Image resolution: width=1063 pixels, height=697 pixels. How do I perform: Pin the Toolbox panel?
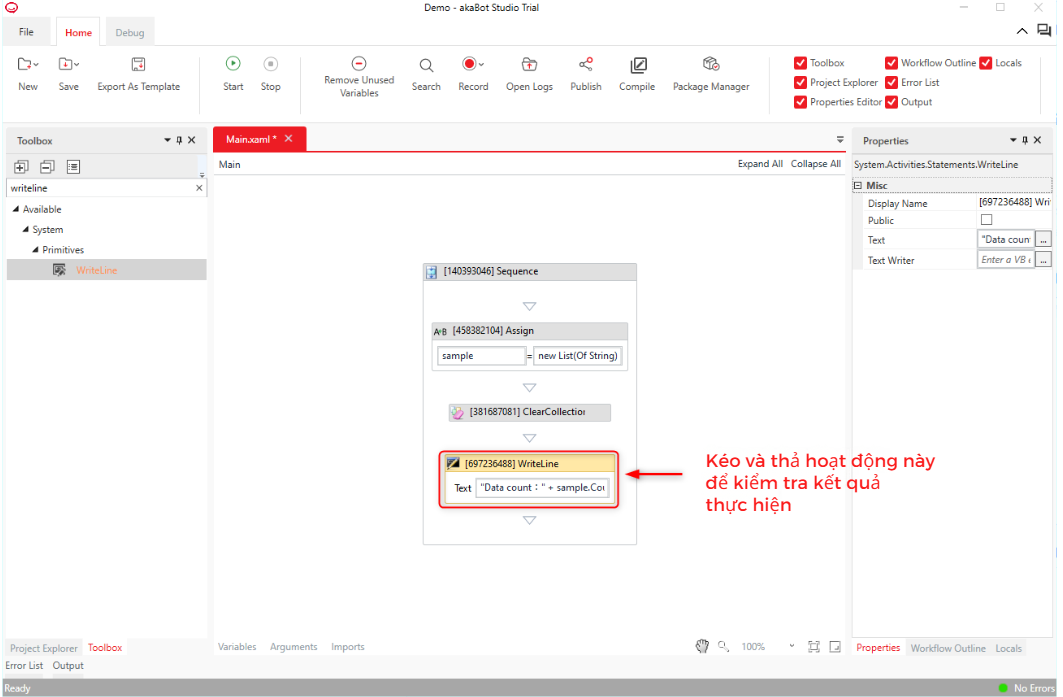[x=179, y=140]
